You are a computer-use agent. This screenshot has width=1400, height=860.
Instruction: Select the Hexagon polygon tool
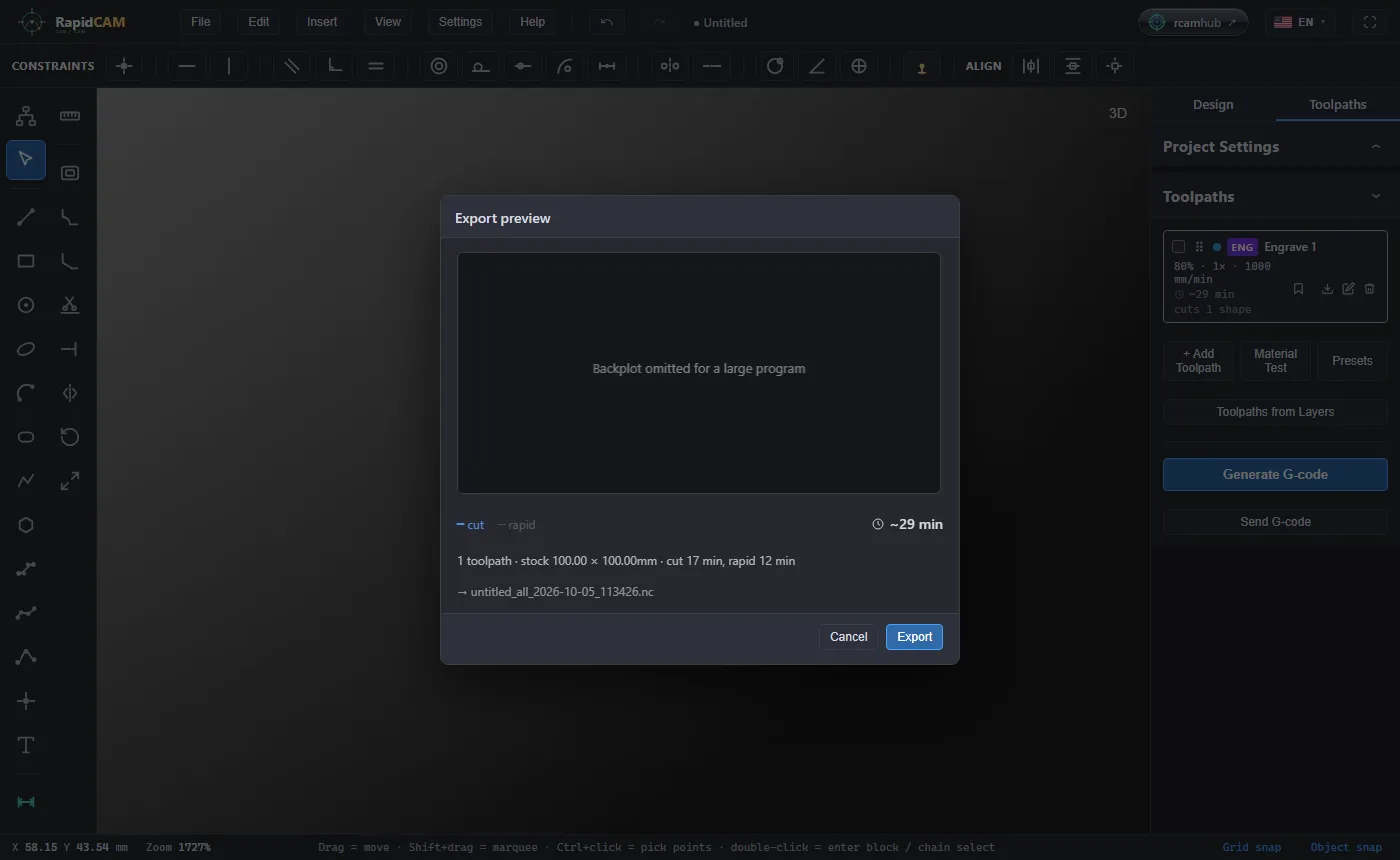(26, 525)
